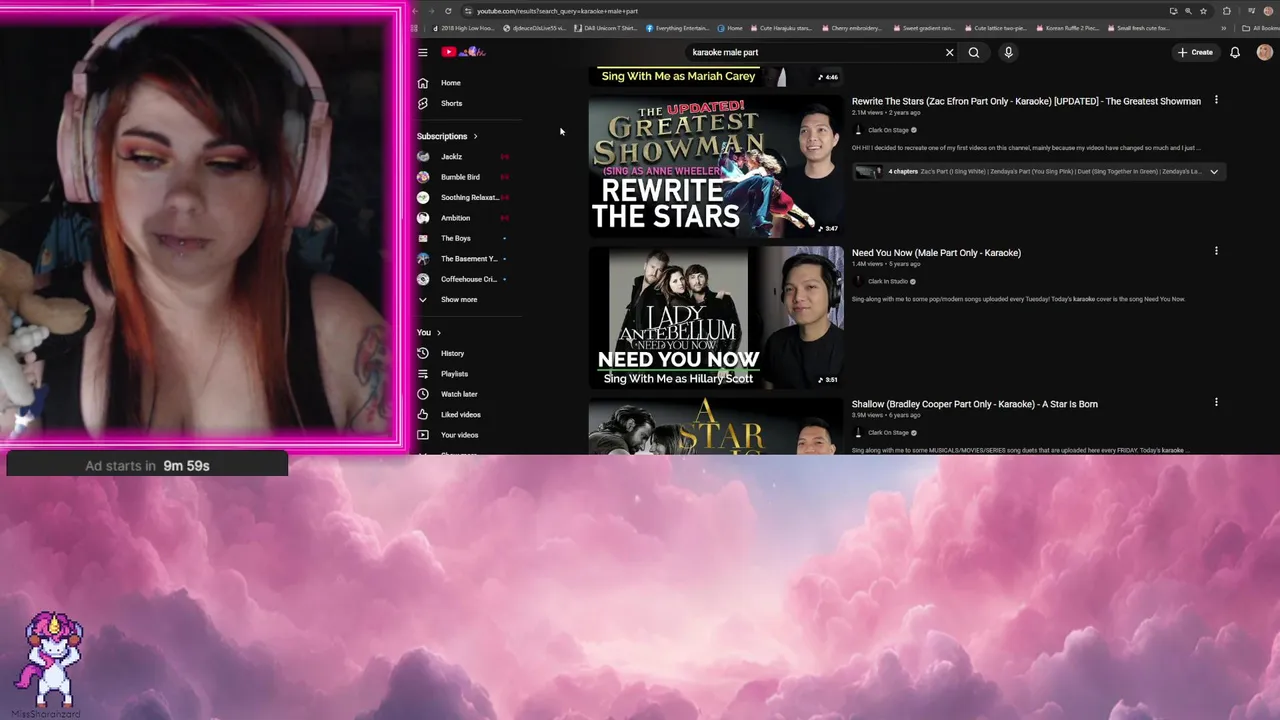Click the Sing With Me as Mariah Carey thumbnail
Viewport: 1280px width, 720px height.
click(716, 77)
